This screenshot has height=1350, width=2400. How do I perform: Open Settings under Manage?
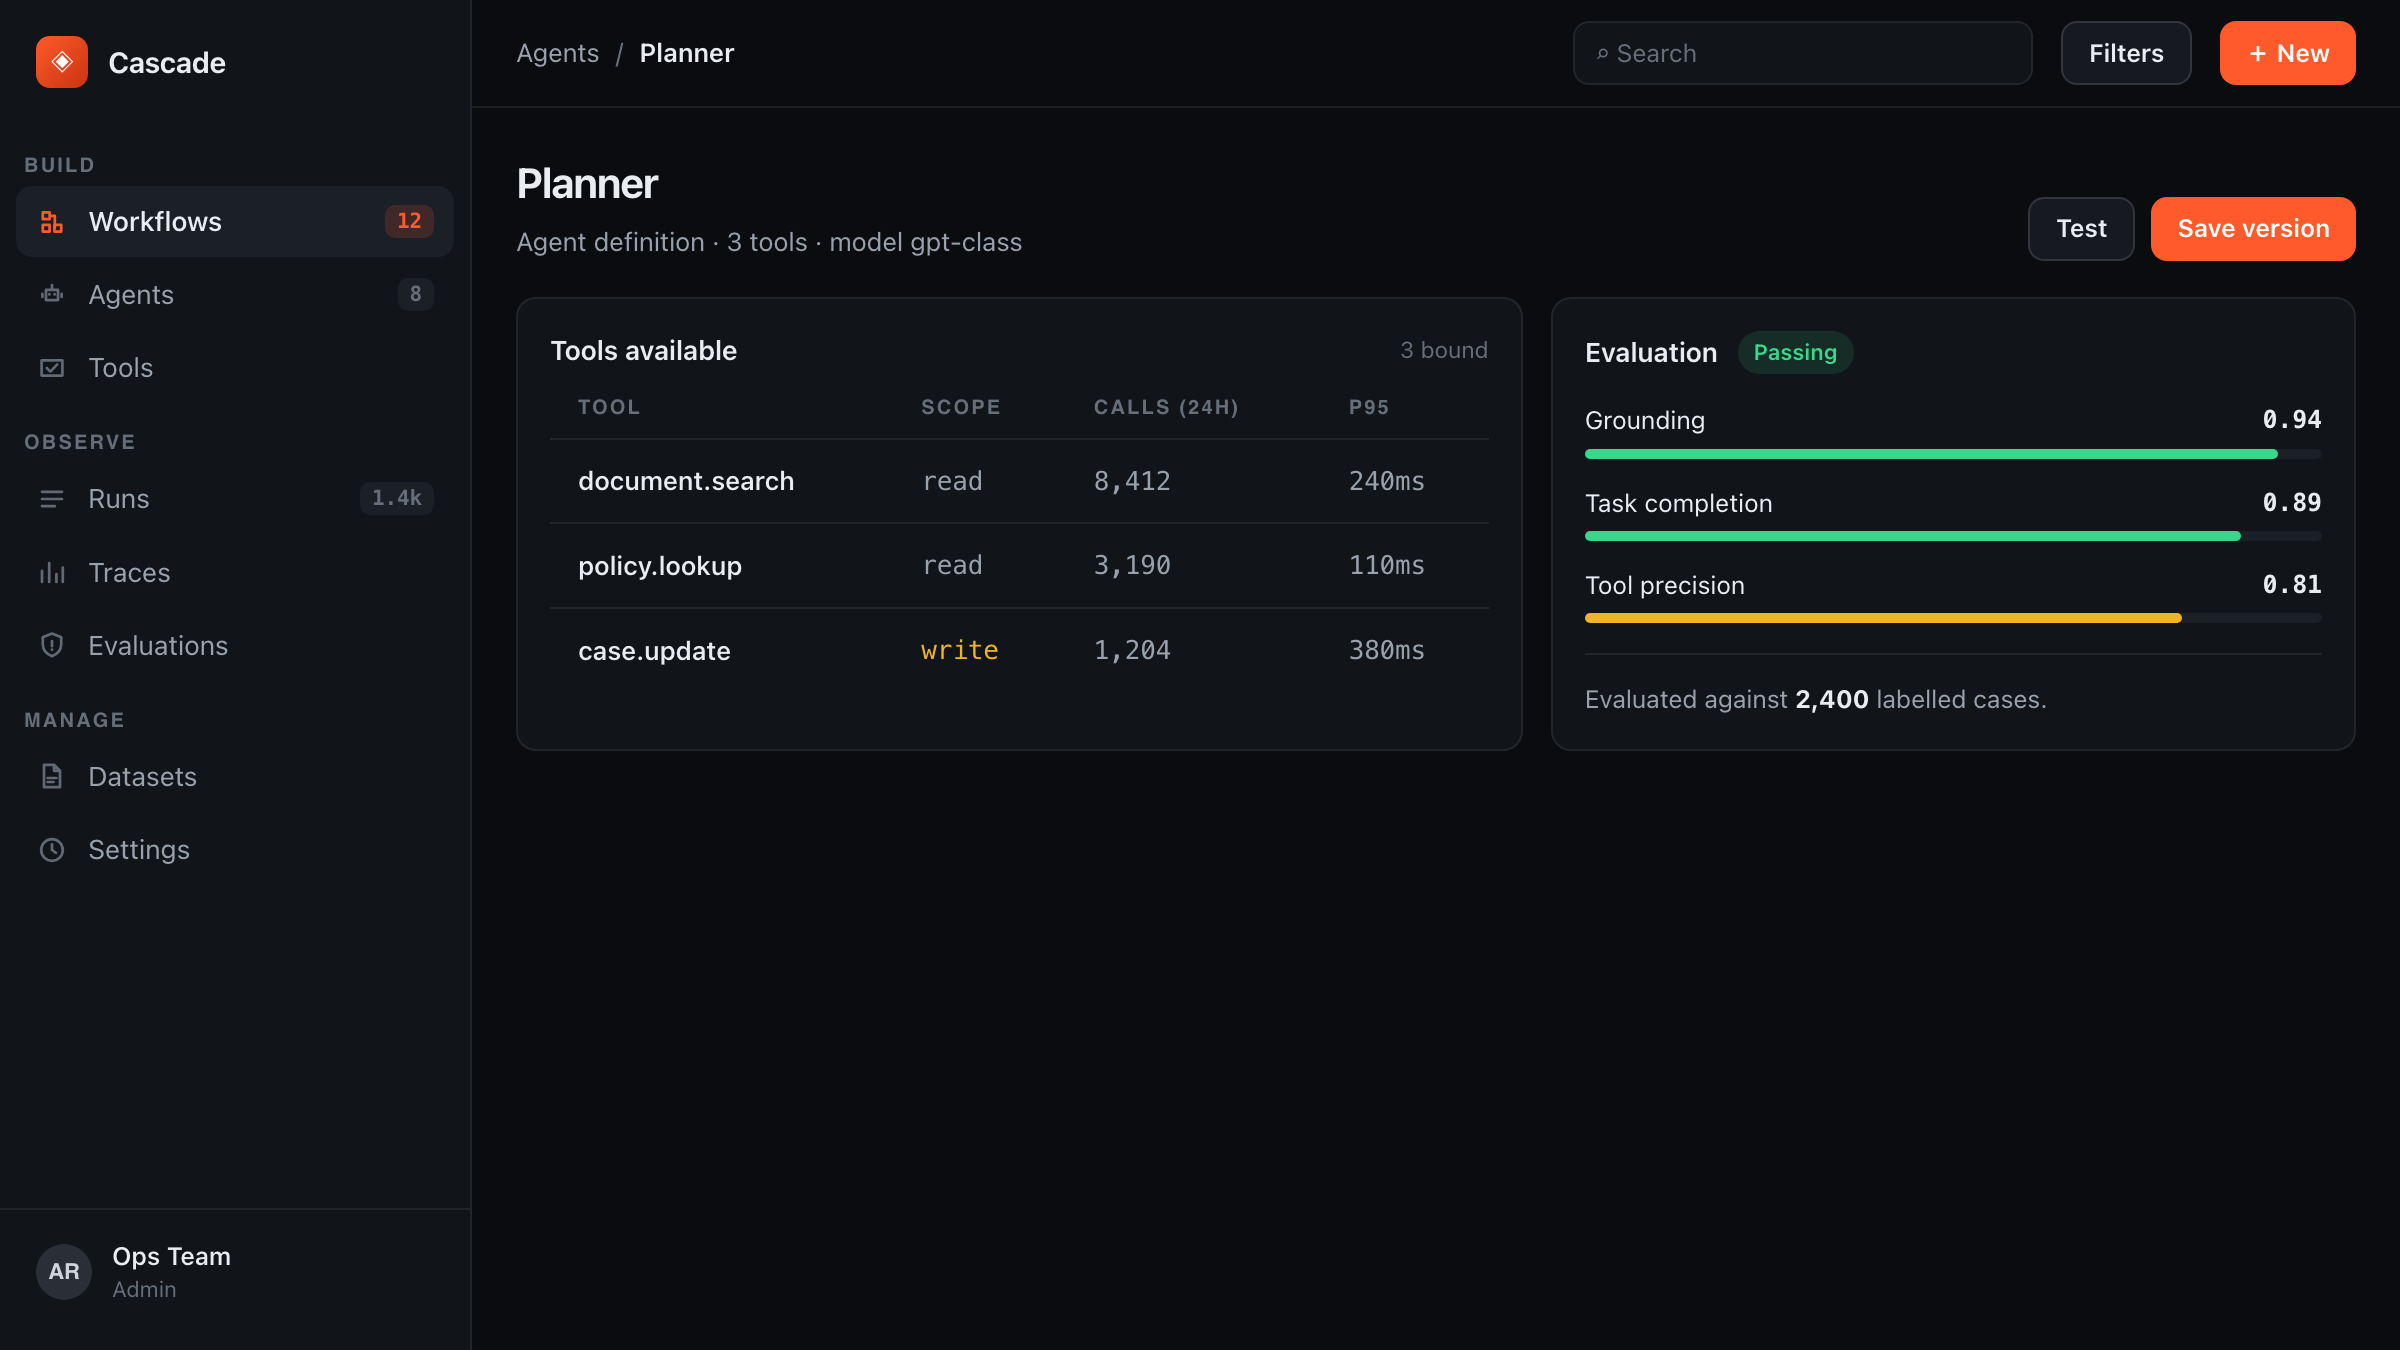click(235, 850)
